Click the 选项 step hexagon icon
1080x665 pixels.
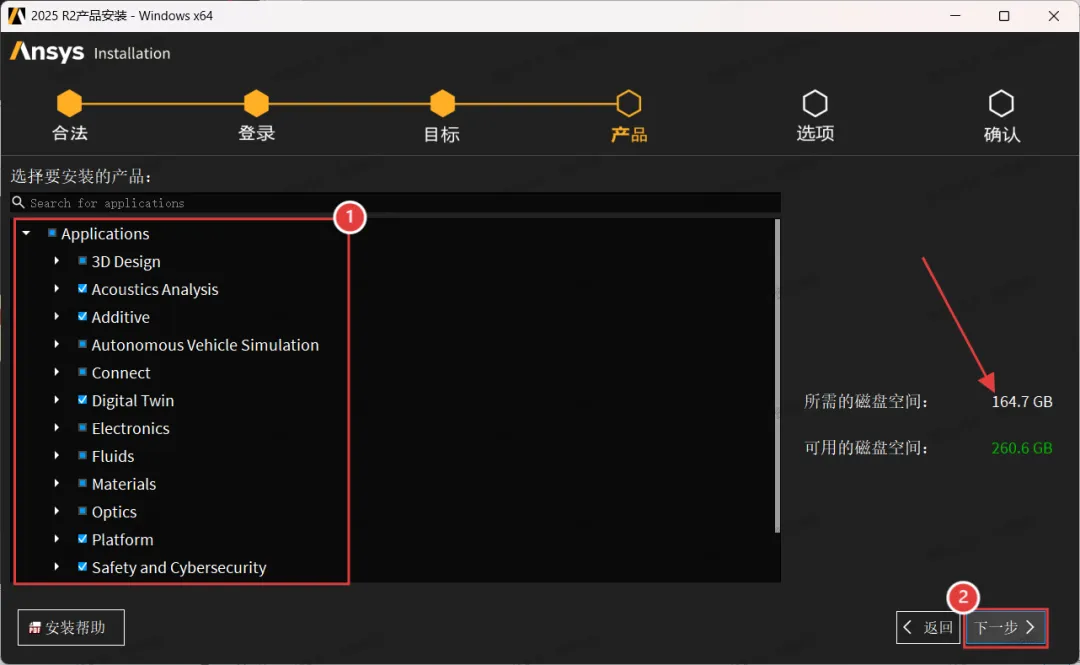click(x=815, y=103)
